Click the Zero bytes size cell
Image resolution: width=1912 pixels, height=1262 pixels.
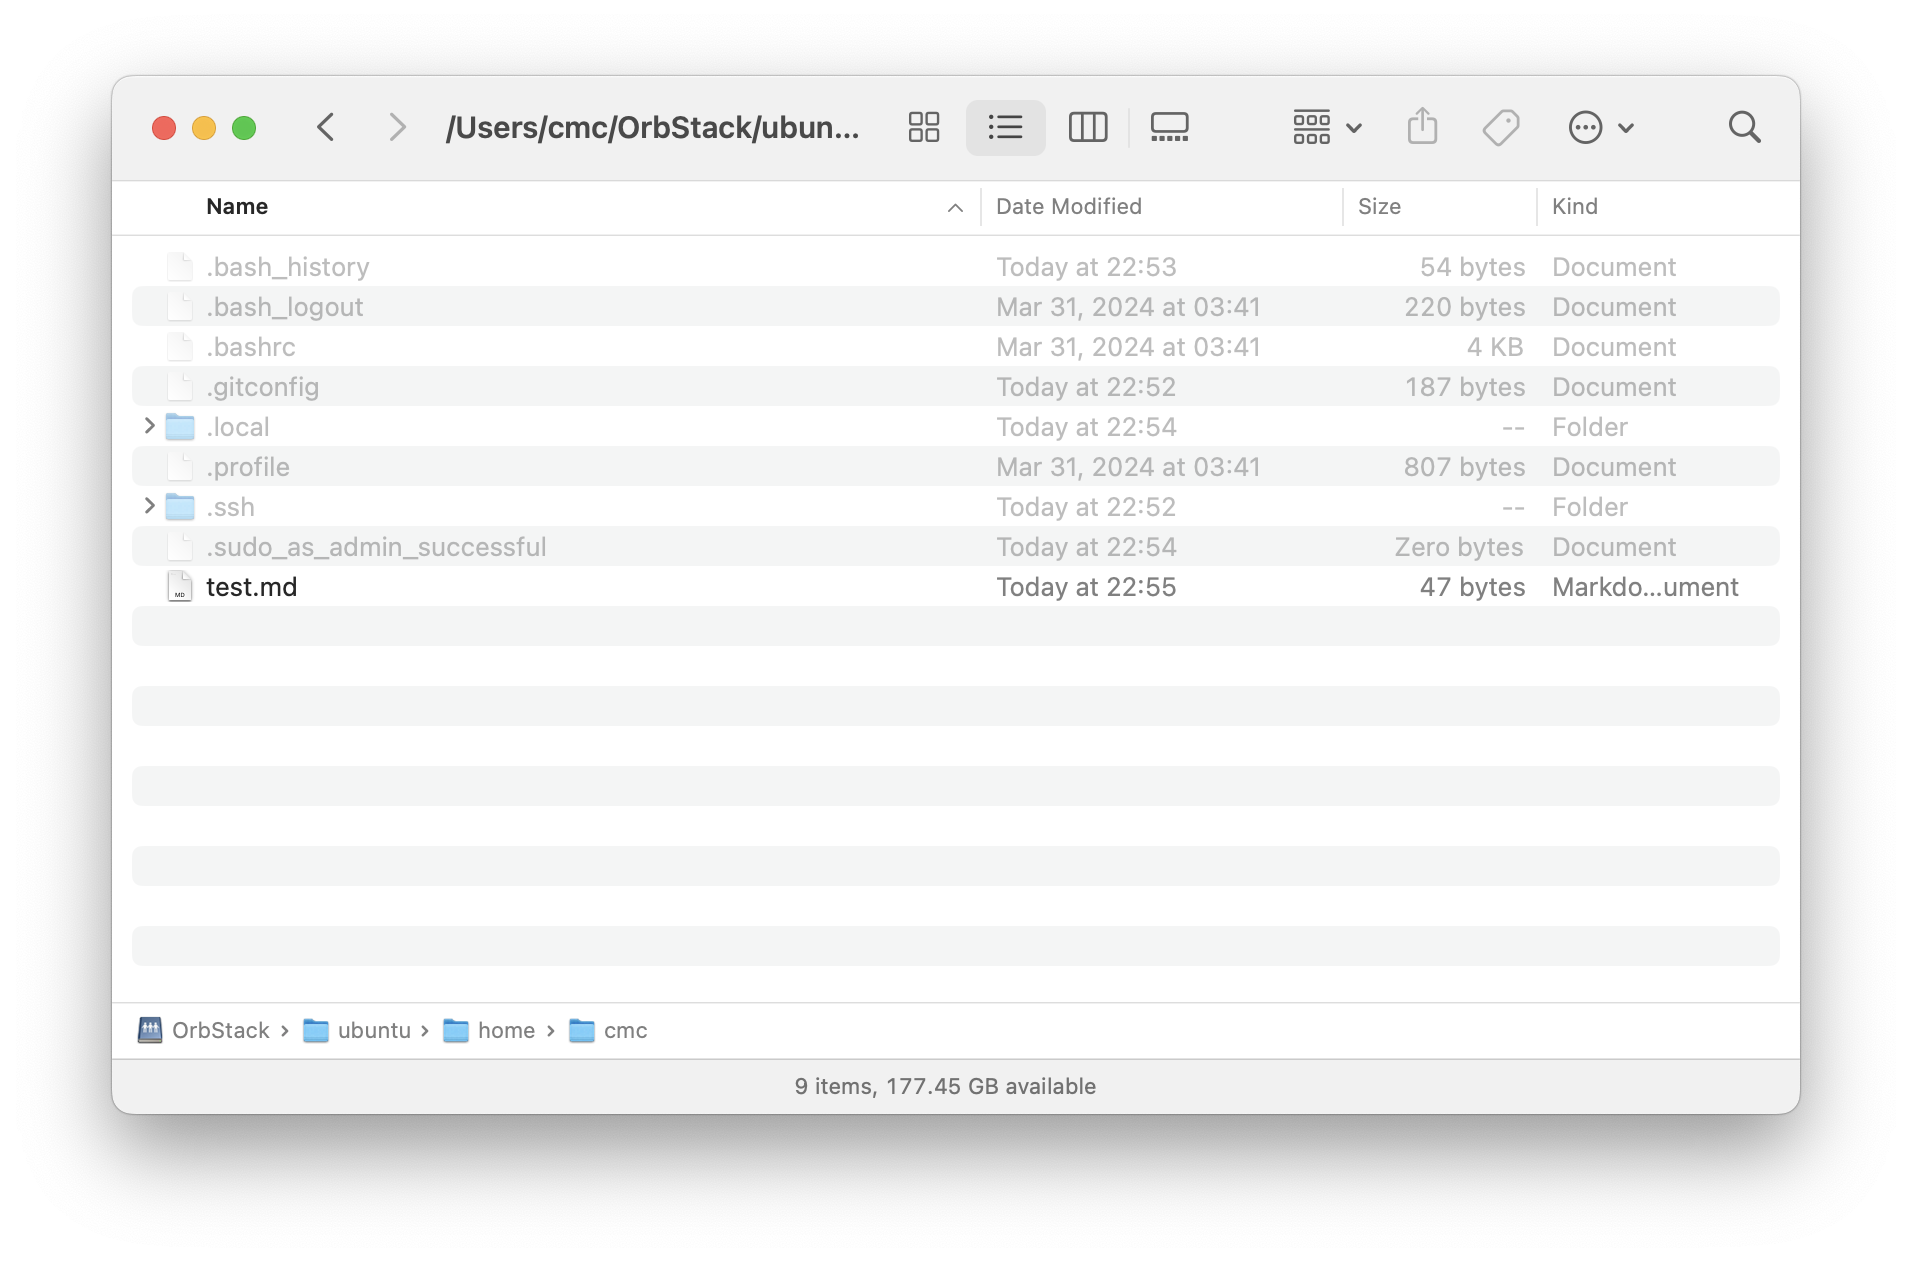(x=1459, y=547)
